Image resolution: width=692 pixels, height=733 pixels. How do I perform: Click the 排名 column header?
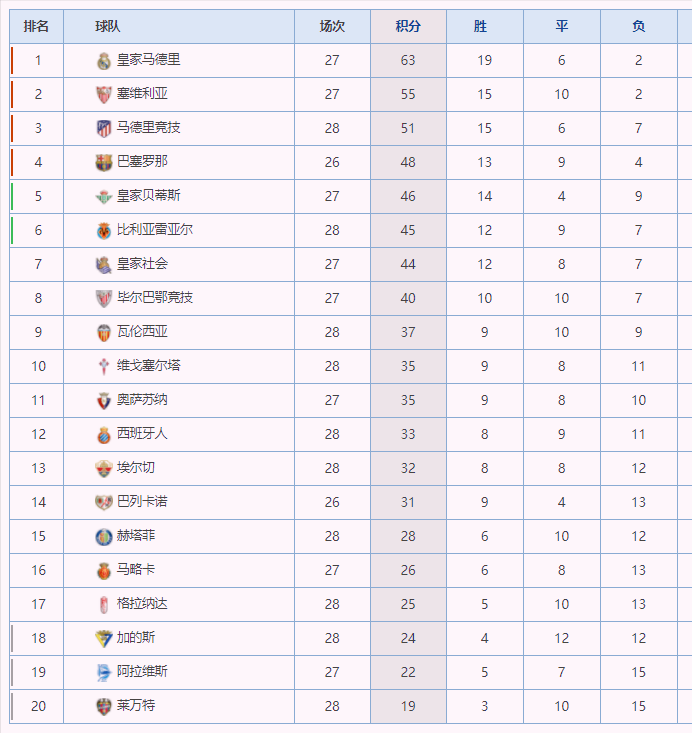point(37,27)
